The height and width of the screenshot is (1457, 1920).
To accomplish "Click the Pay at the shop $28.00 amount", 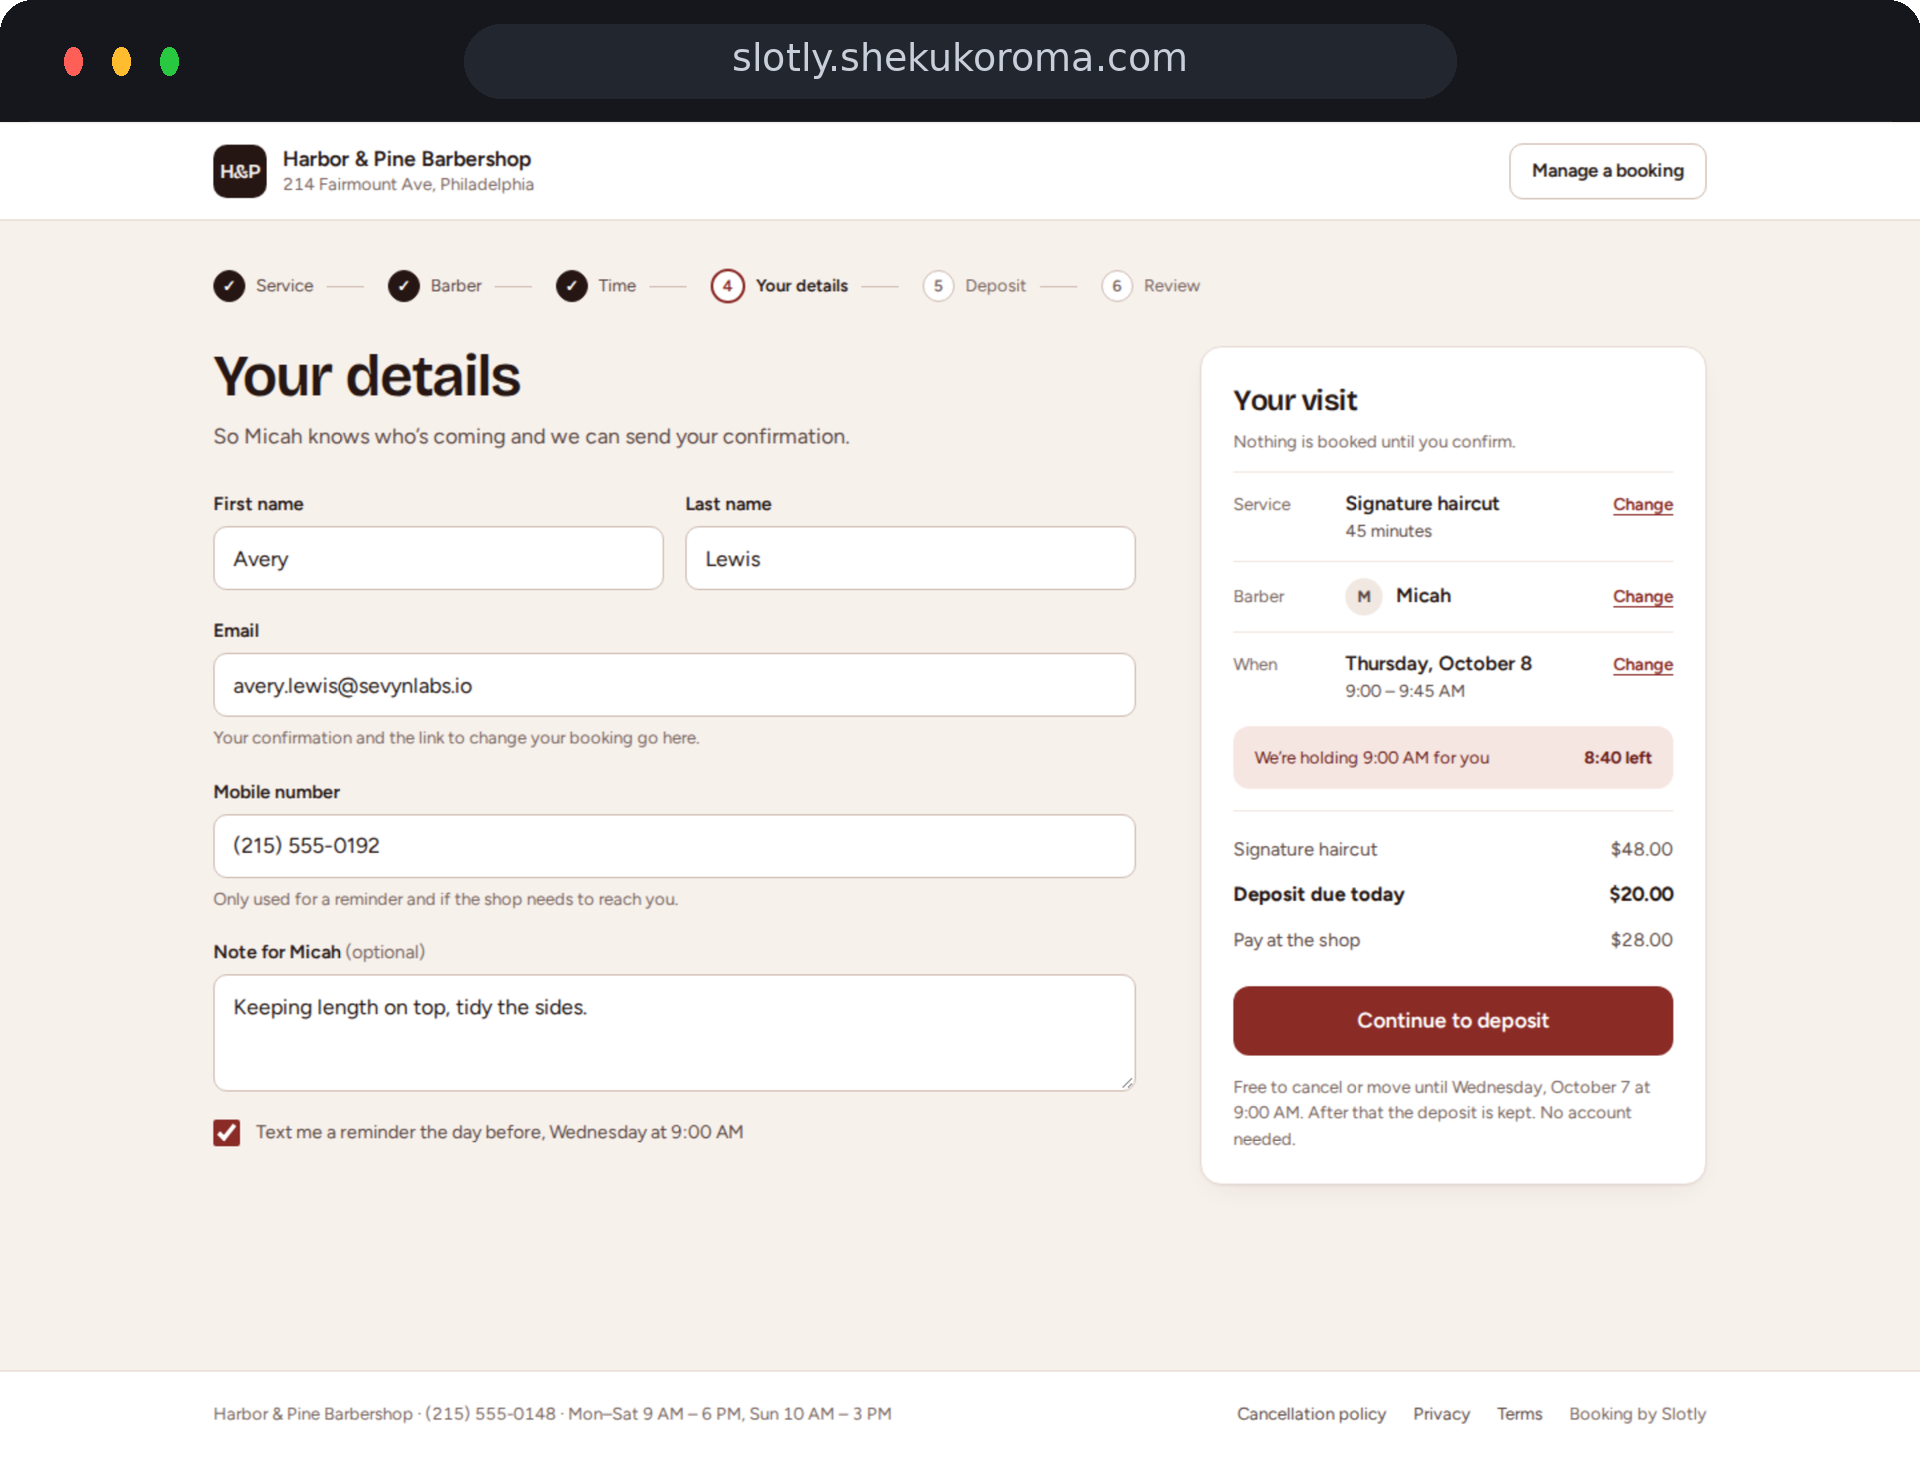I will pyautogui.click(x=1641, y=940).
